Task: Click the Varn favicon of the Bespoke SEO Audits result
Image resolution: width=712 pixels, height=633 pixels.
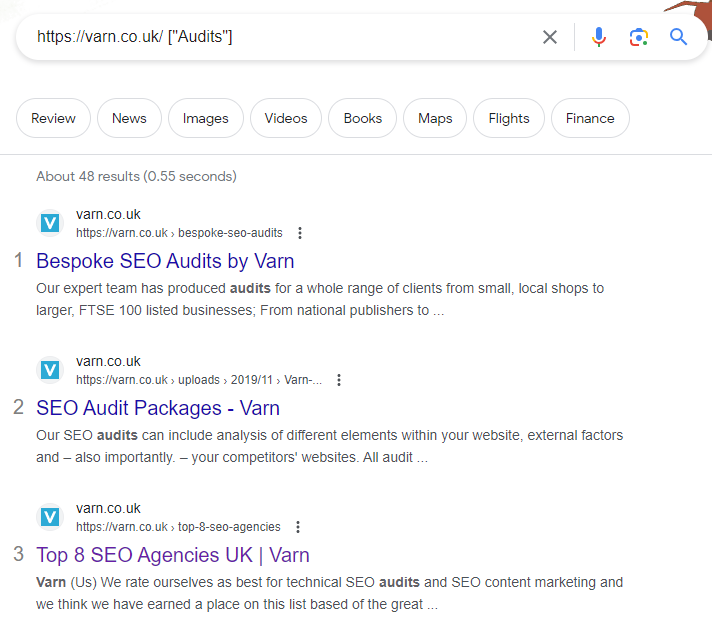Action: coord(50,223)
